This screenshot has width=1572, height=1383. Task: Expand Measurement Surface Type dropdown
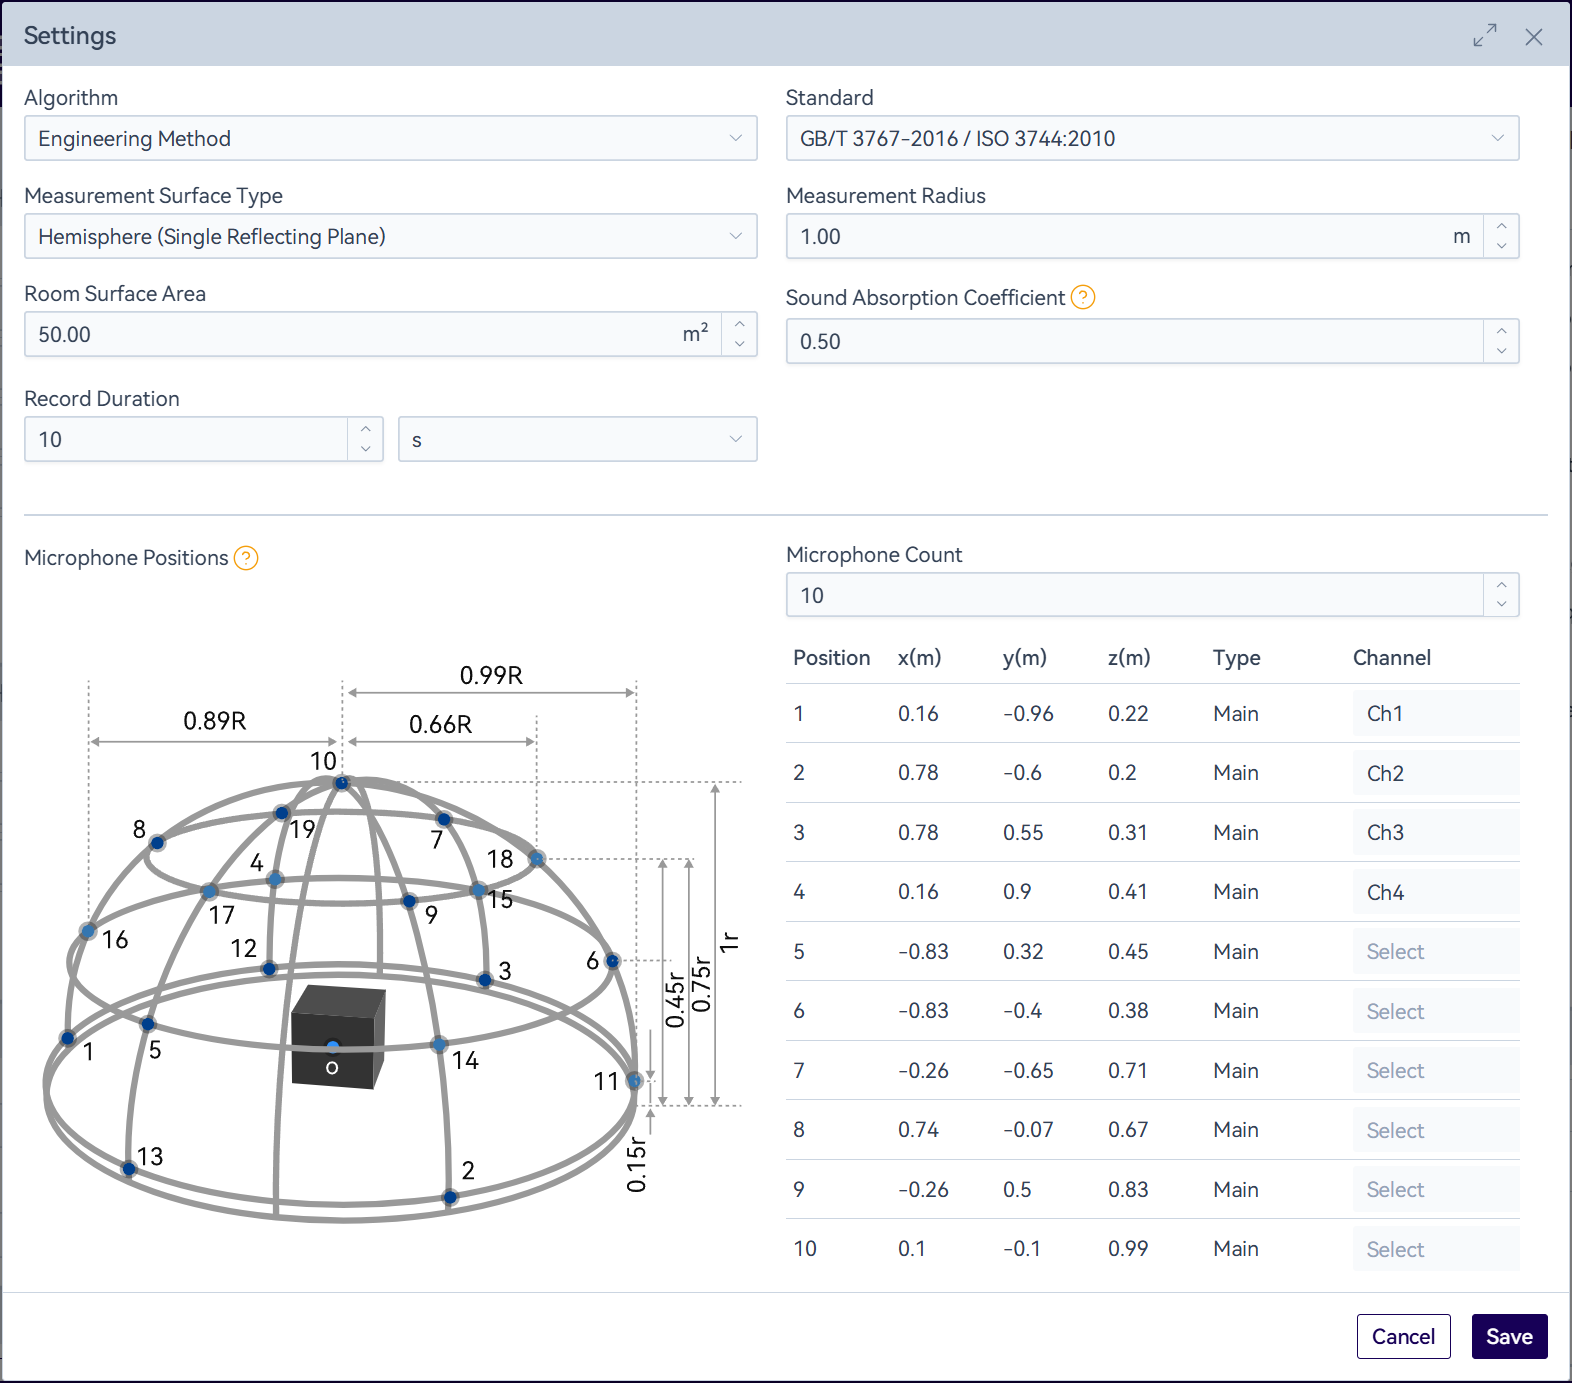(x=390, y=236)
